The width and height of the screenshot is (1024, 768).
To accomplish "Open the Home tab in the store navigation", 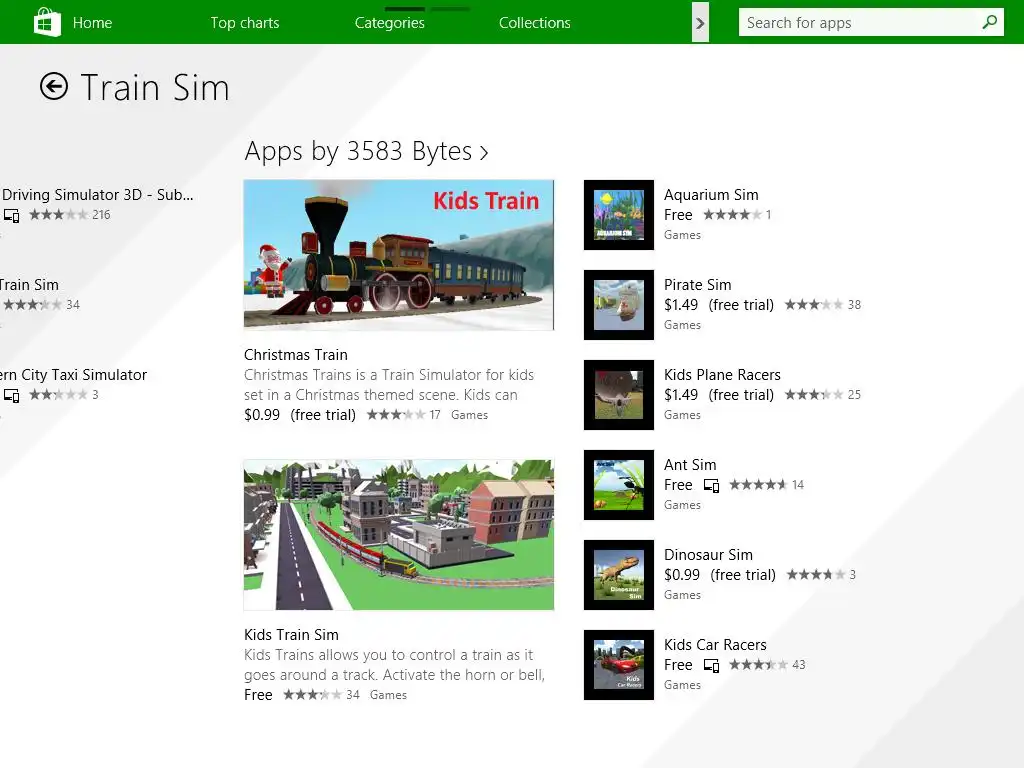I will coord(92,23).
